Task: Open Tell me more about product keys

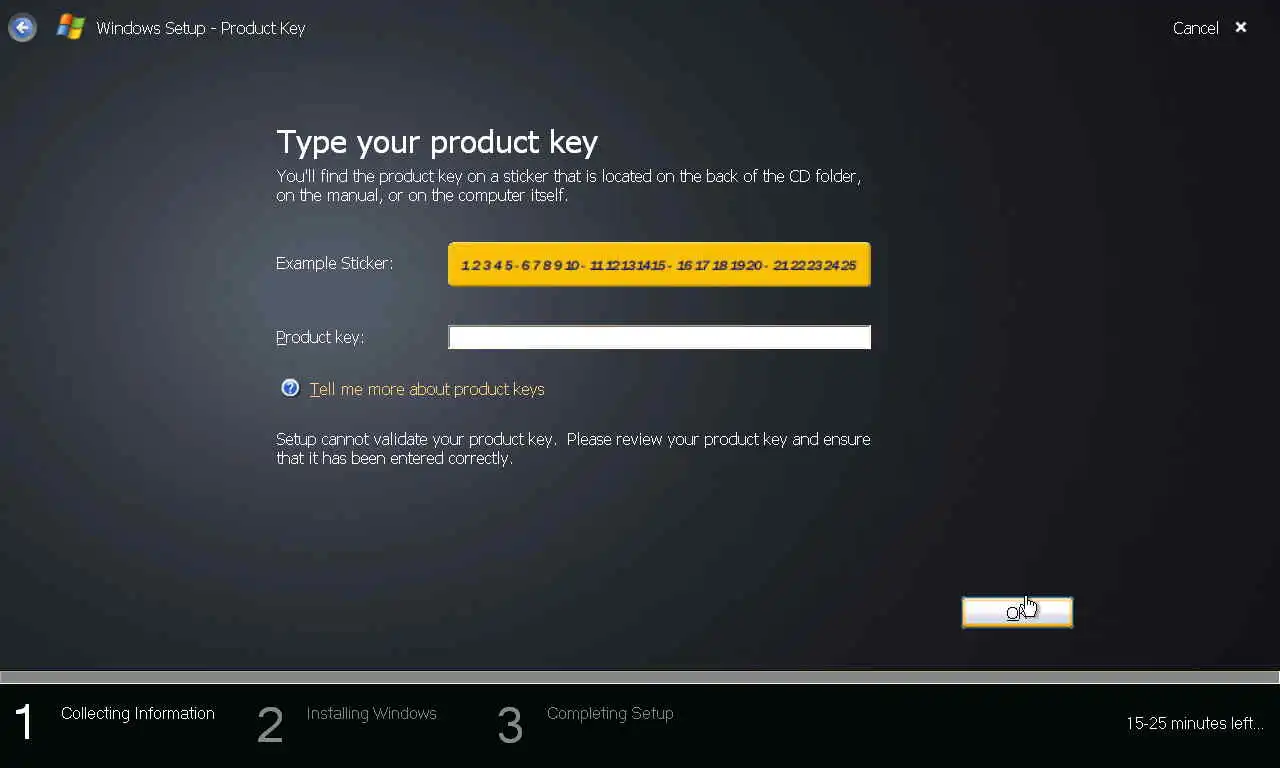Action: [x=427, y=389]
